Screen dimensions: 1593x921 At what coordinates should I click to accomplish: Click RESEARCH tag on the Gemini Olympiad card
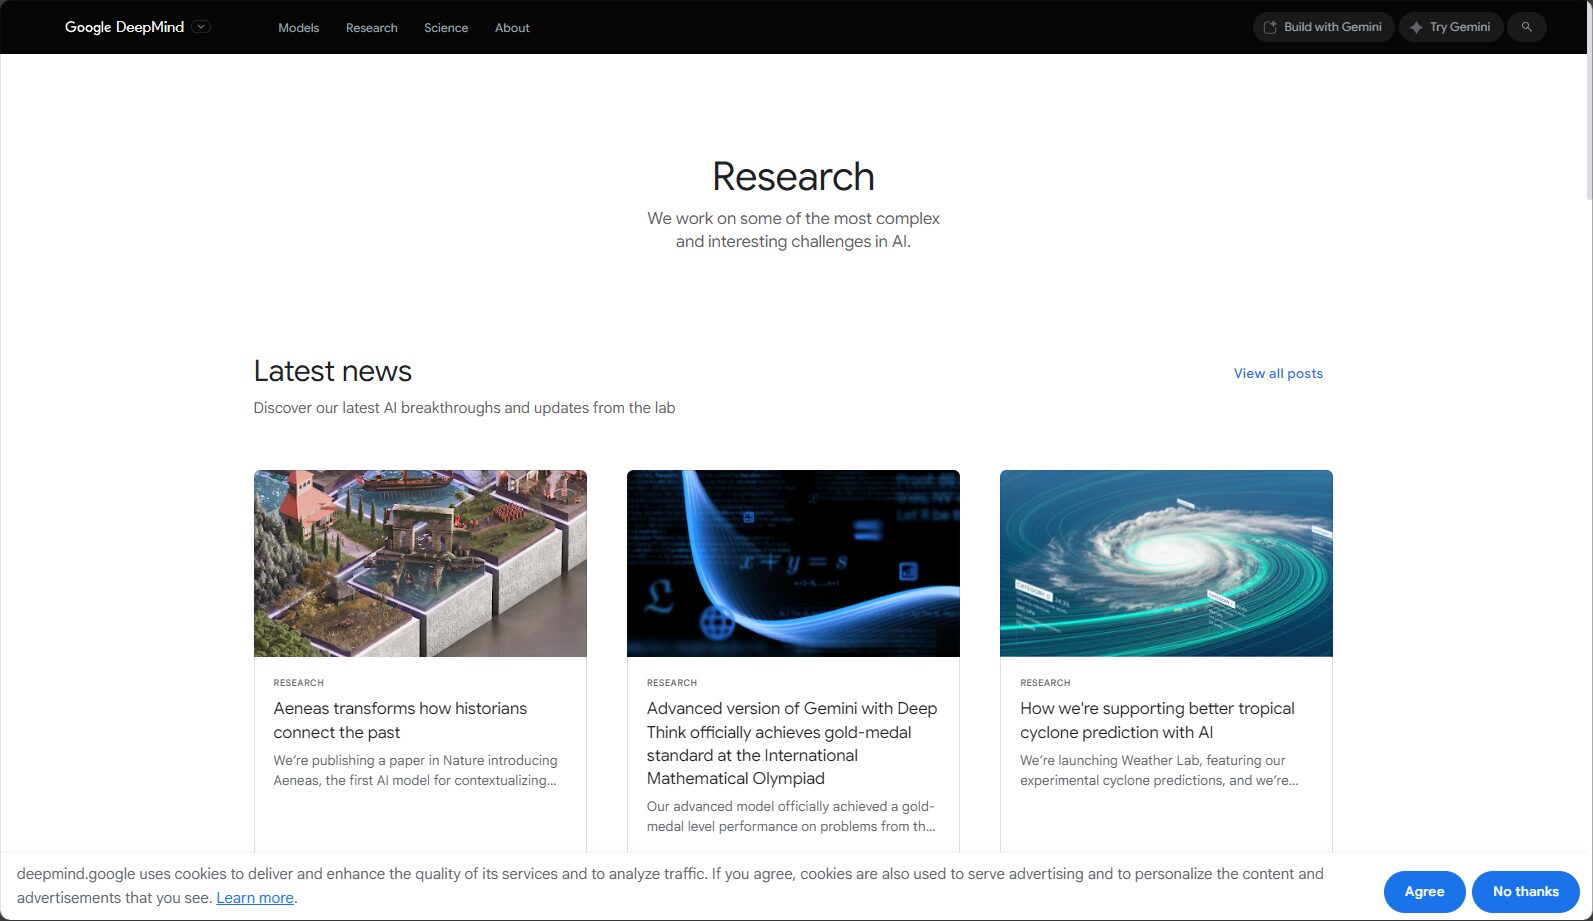pos(671,683)
